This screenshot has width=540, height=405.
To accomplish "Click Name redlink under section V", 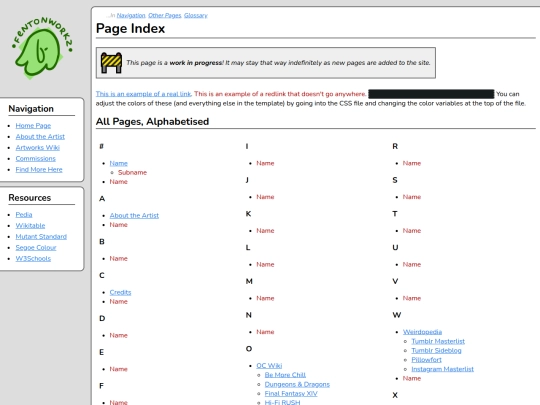I will pyautogui.click(x=412, y=298).
